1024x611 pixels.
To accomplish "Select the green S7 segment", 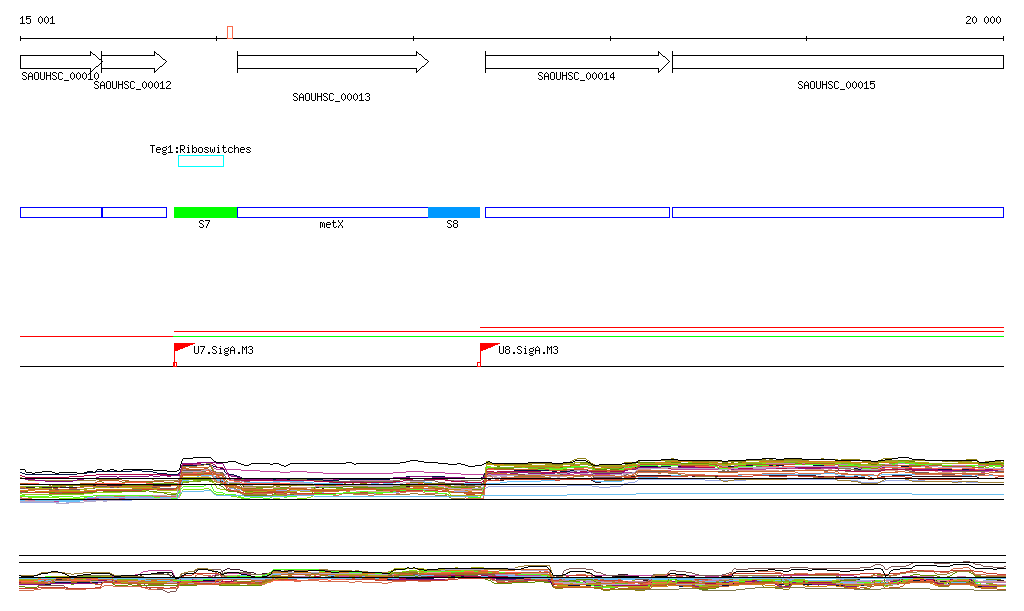I will (x=205, y=212).
